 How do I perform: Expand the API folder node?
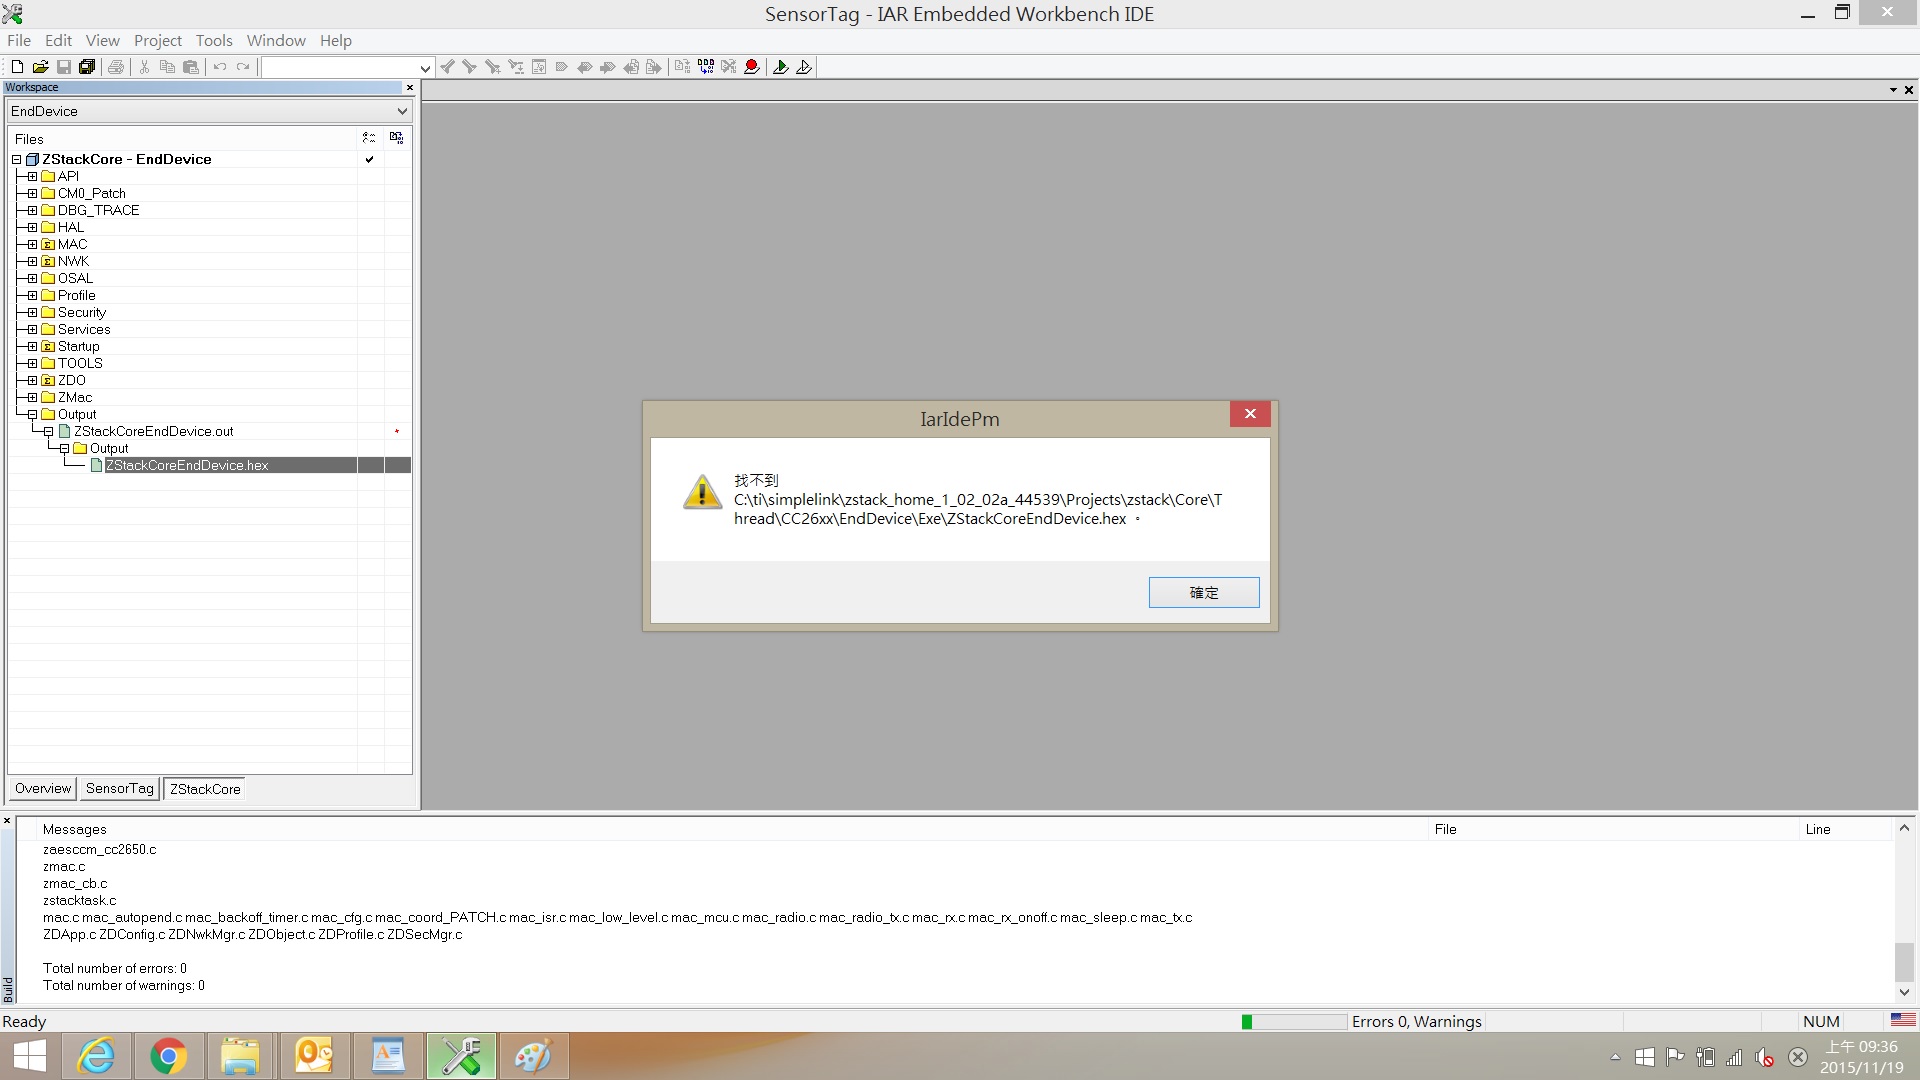point(33,176)
